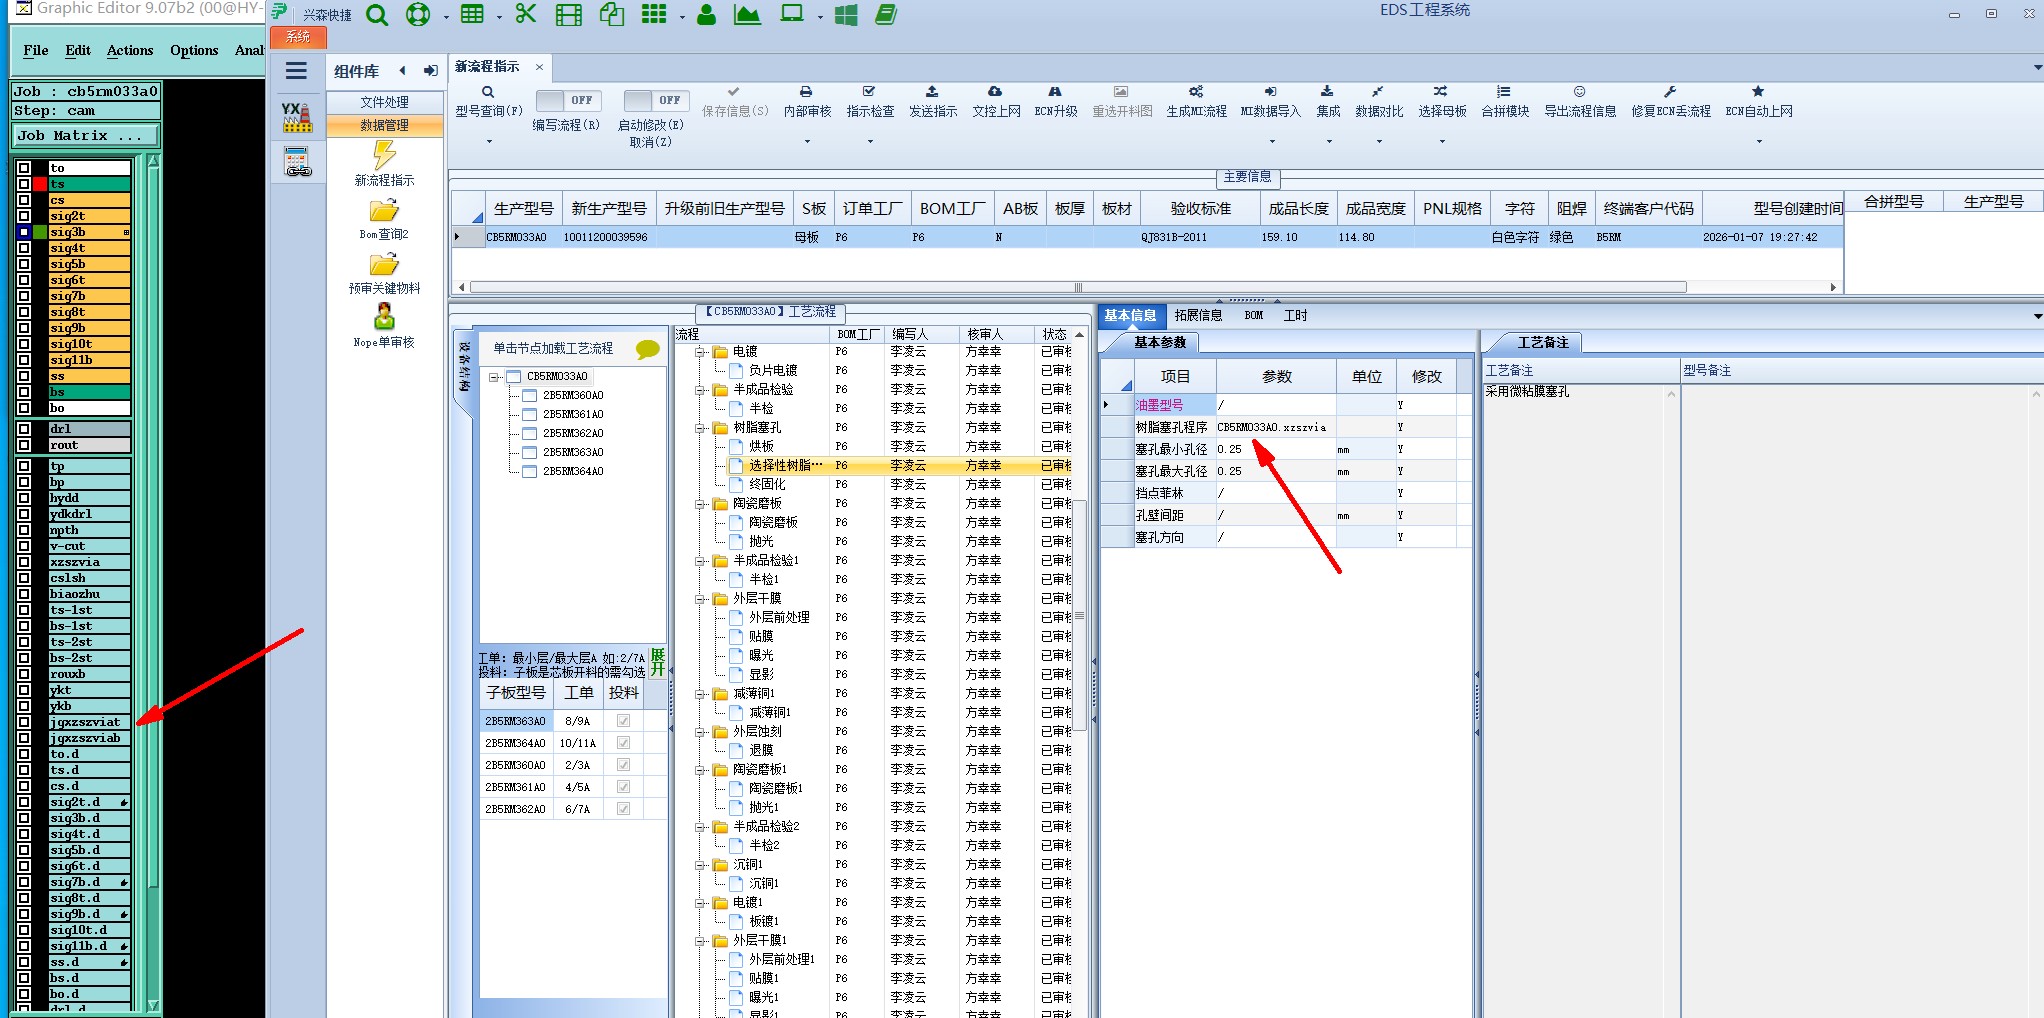2044x1018 pixels.
Task: Click the scissors cut icon in quick toolbar
Action: click(526, 14)
